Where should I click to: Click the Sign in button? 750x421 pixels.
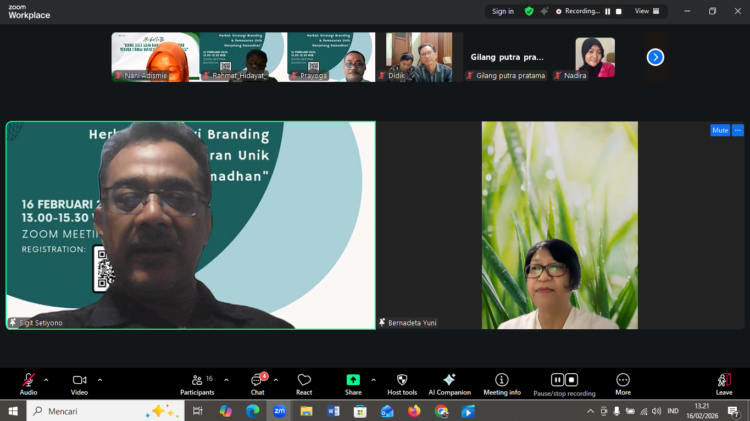[503, 11]
